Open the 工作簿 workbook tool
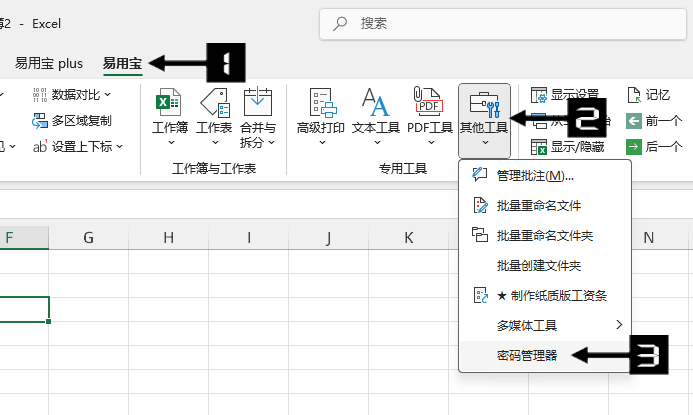The height and width of the screenshot is (415, 693). click(170, 117)
